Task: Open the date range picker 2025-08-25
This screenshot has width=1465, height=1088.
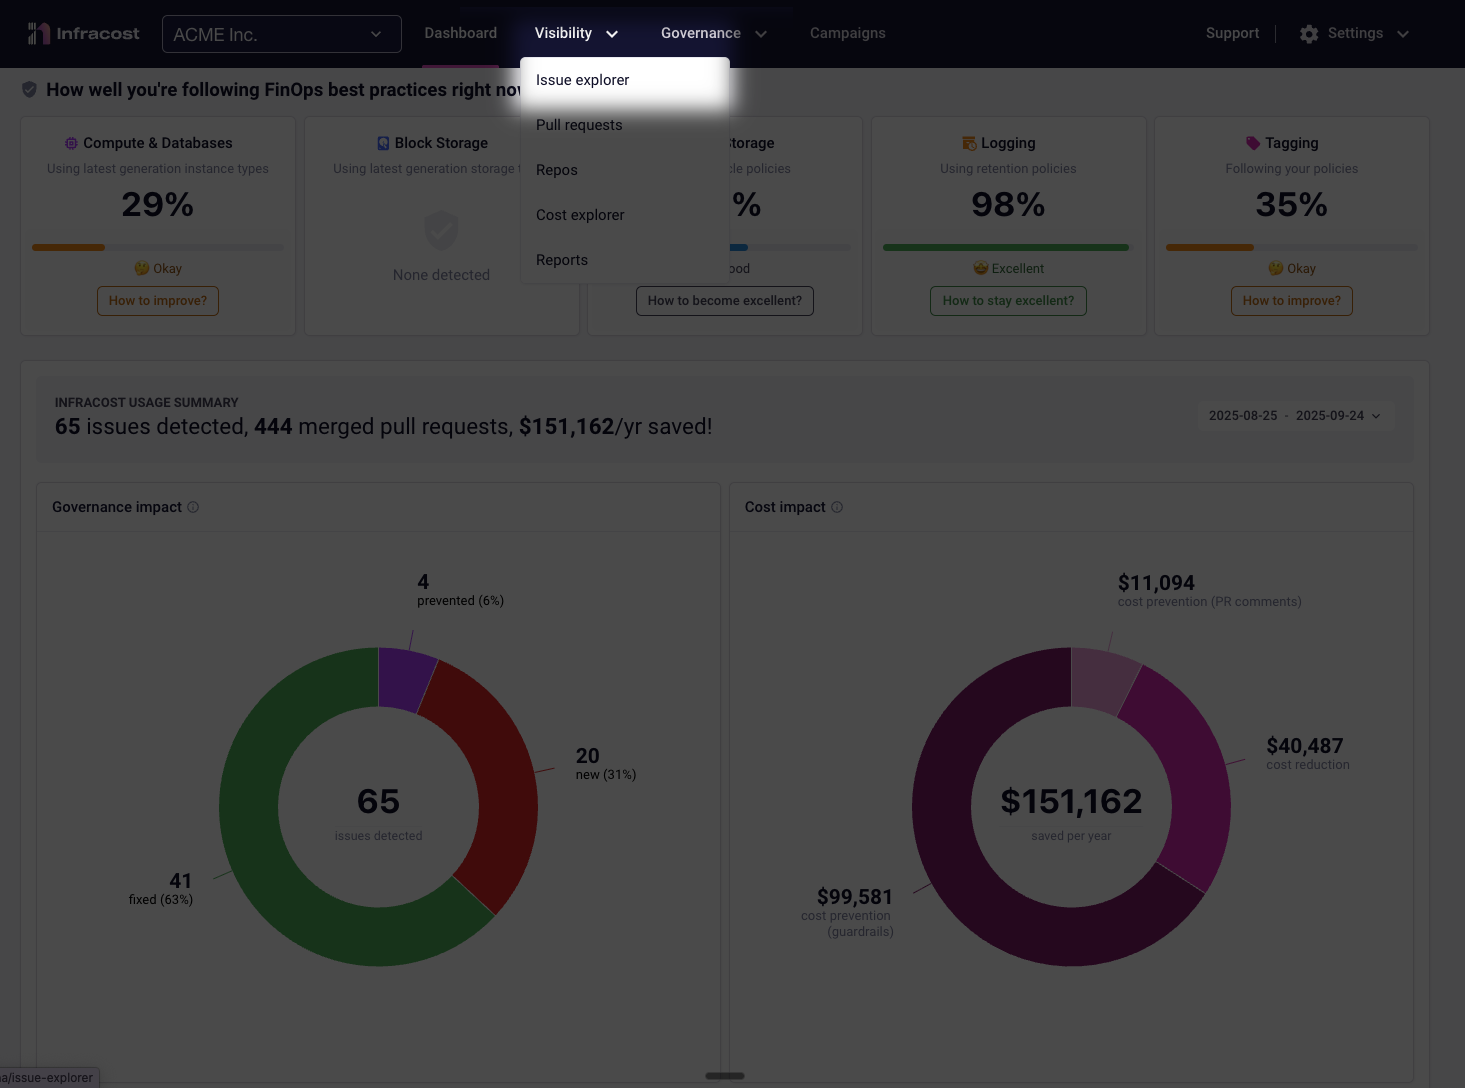Action: 1294,416
